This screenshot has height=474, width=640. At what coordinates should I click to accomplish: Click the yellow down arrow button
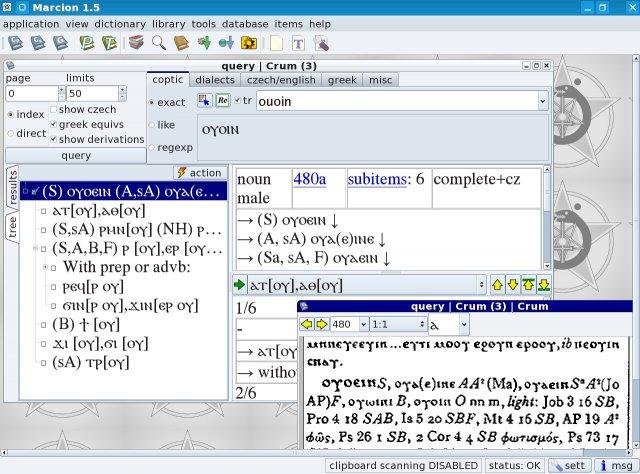pos(513,285)
